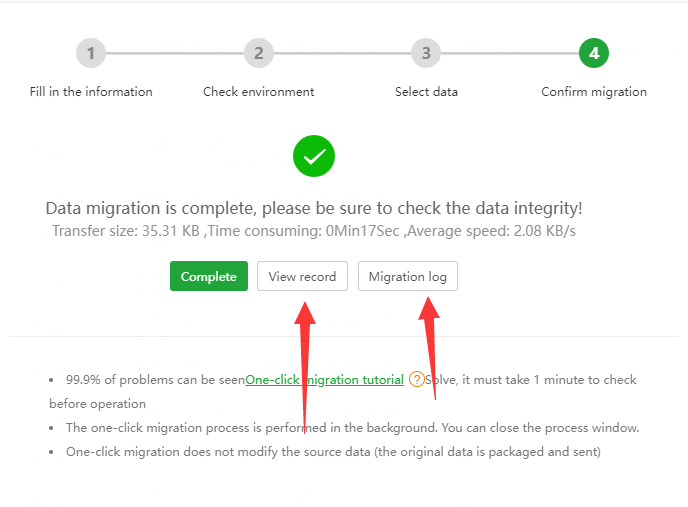Click the progress line between steps 2 and 3

pyautogui.click(x=342, y=53)
